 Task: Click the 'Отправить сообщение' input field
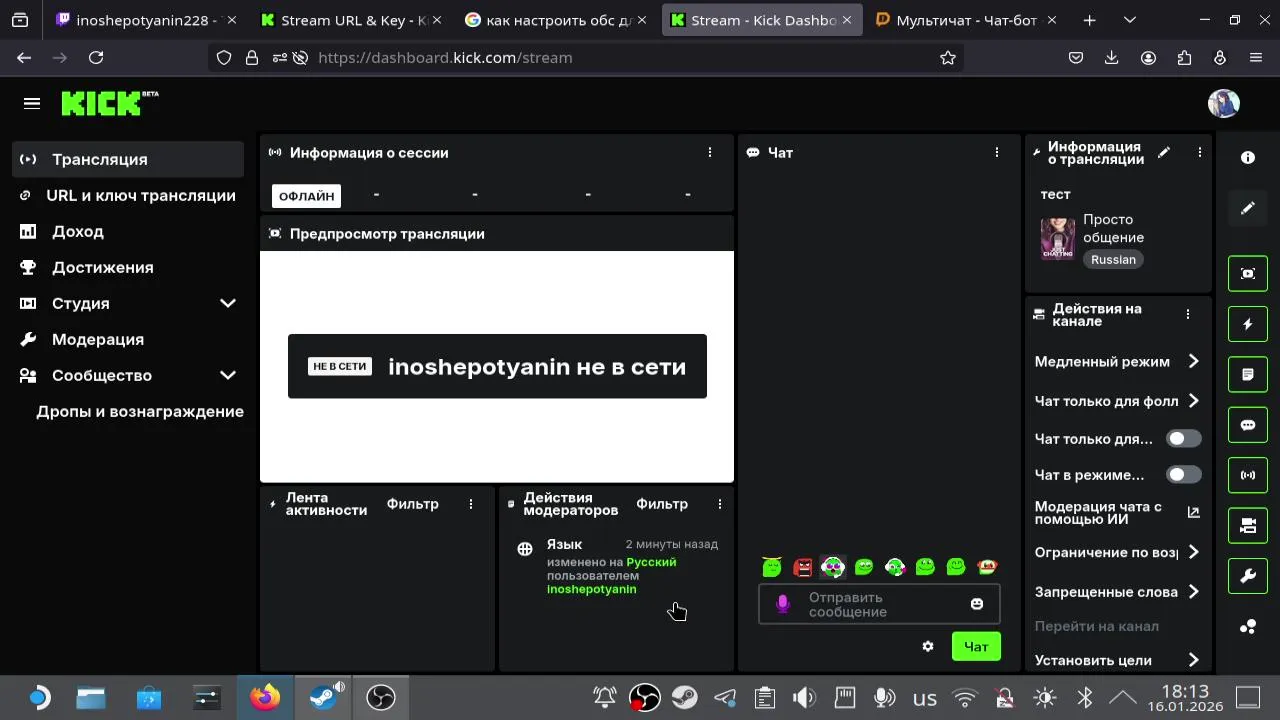[x=879, y=604]
